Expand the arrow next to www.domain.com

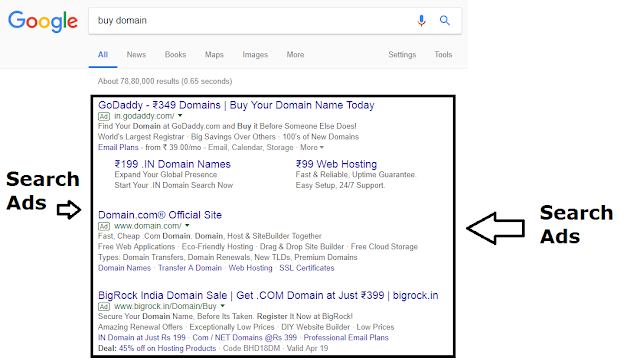click(x=187, y=225)
